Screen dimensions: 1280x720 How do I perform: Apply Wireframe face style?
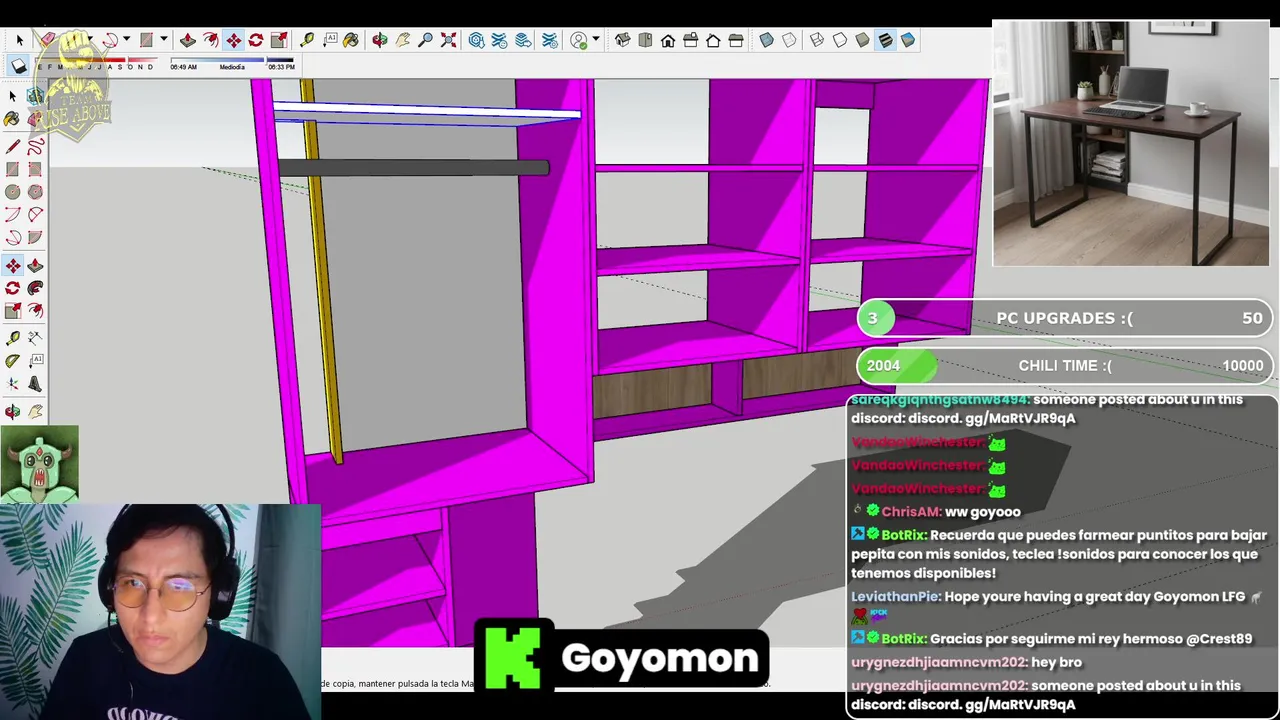[817, 40]
